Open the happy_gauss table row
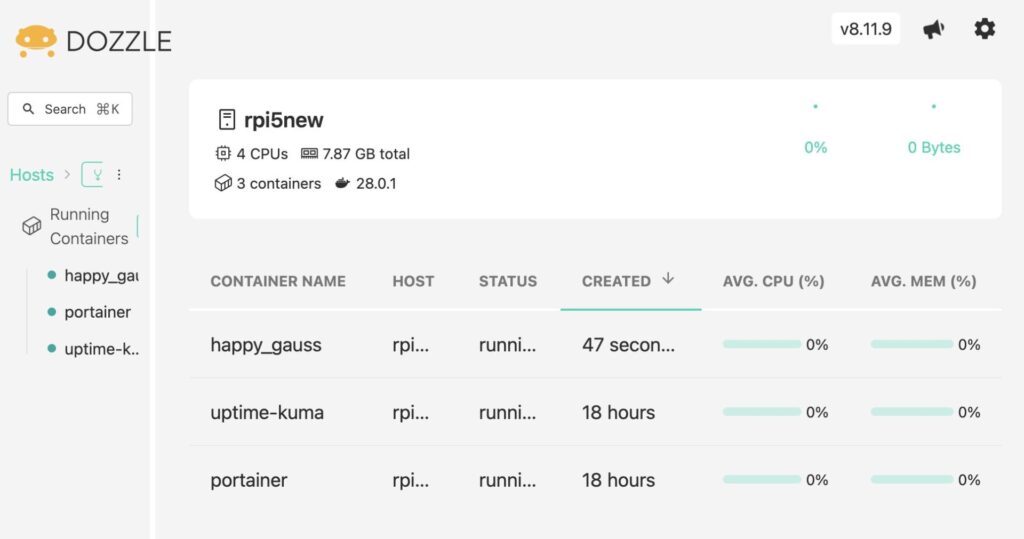This screenshot has height=539, width=1024. (x=595, y=344)
